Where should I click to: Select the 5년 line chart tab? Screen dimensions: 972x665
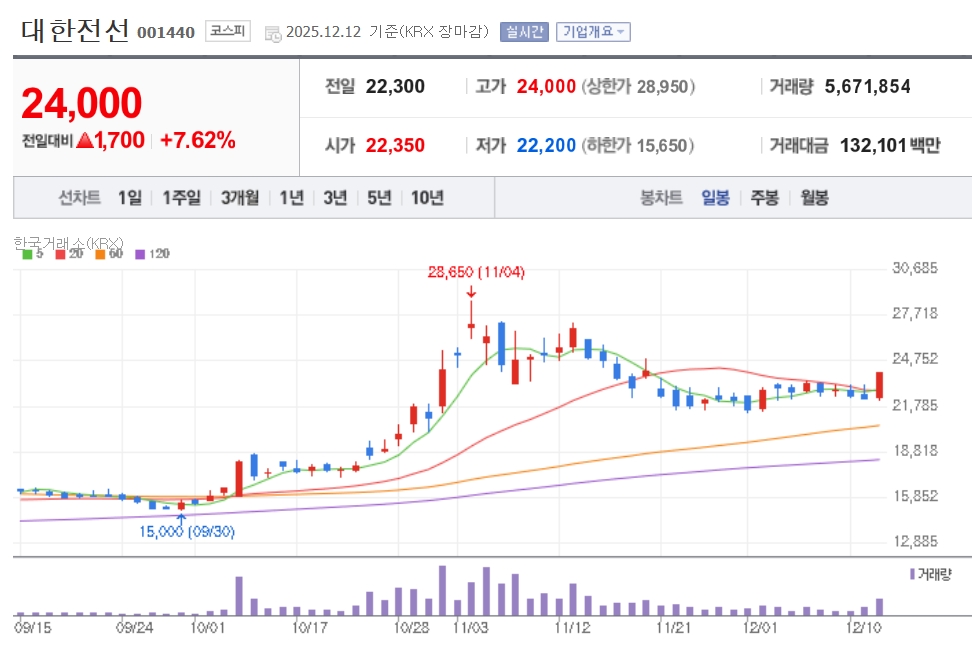(379, 198)
